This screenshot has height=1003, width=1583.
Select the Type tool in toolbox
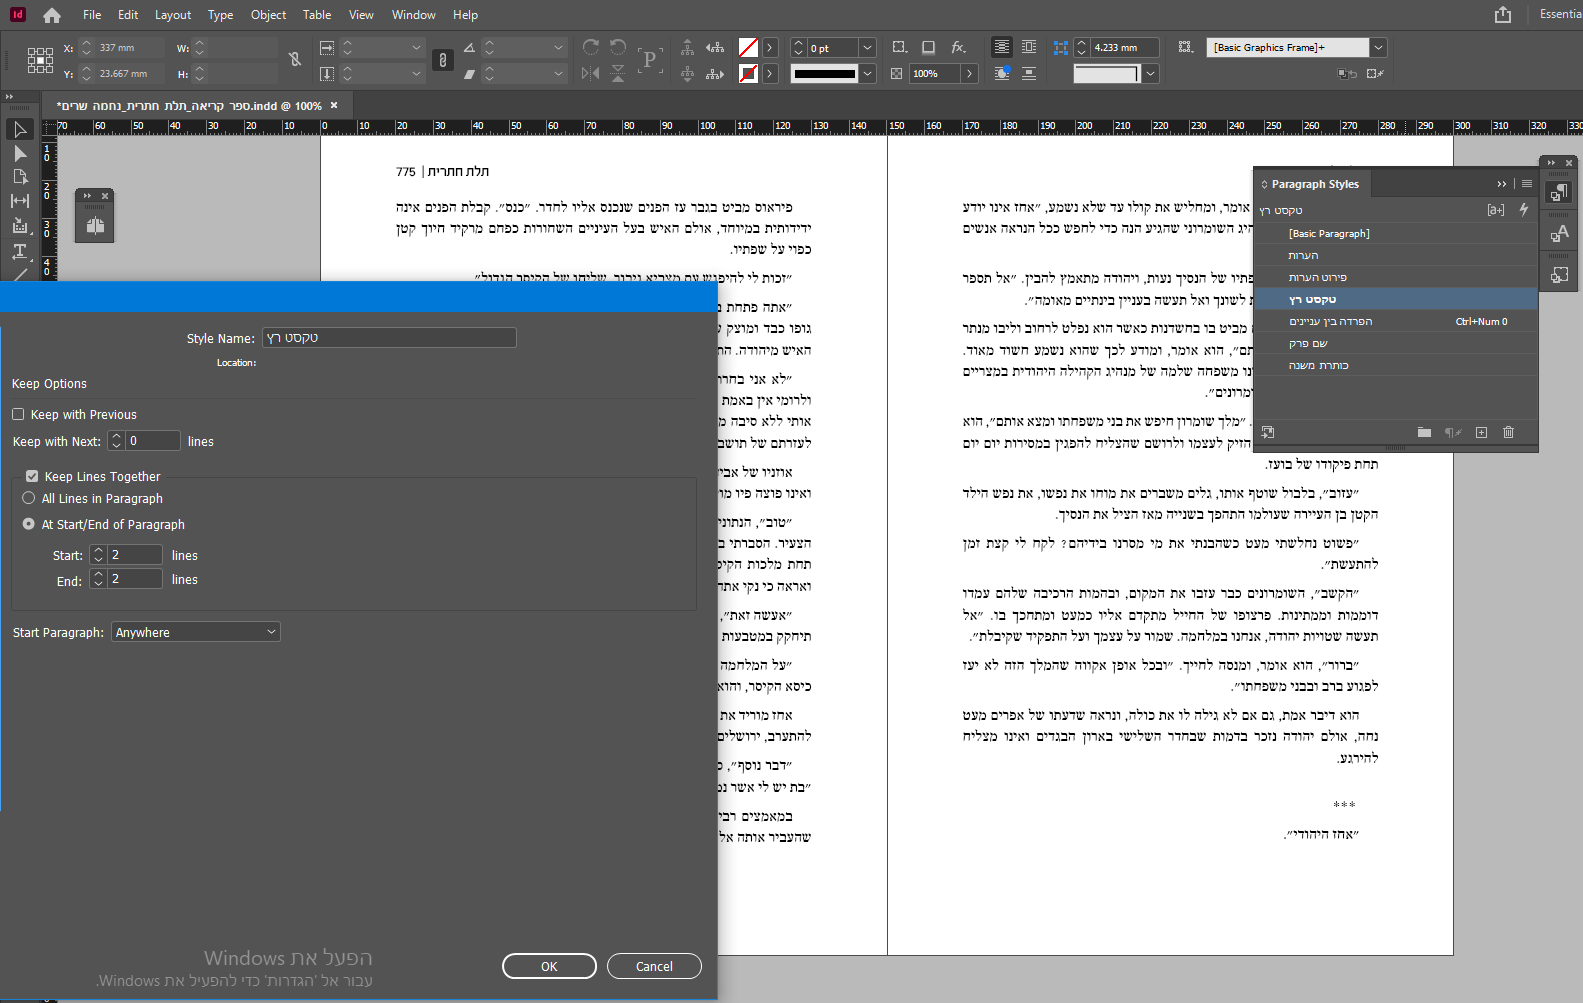[19, 251]
